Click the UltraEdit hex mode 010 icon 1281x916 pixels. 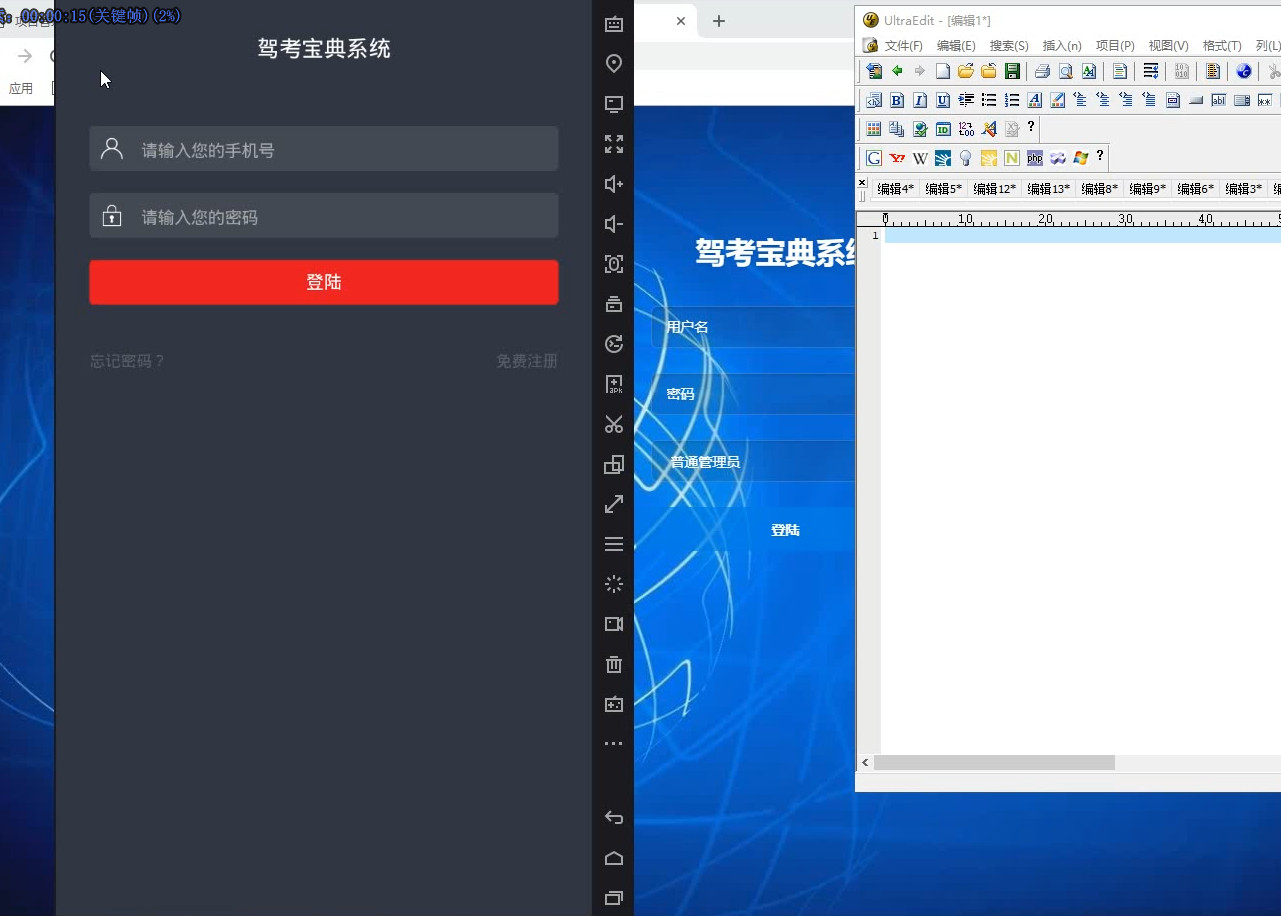tap(1182, 71)
